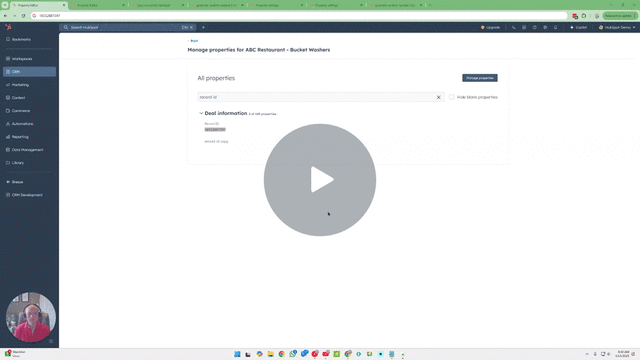Open WhatsApp from the taskbar
This screenshot has height=360, width=640.
(x=293, y=354)
